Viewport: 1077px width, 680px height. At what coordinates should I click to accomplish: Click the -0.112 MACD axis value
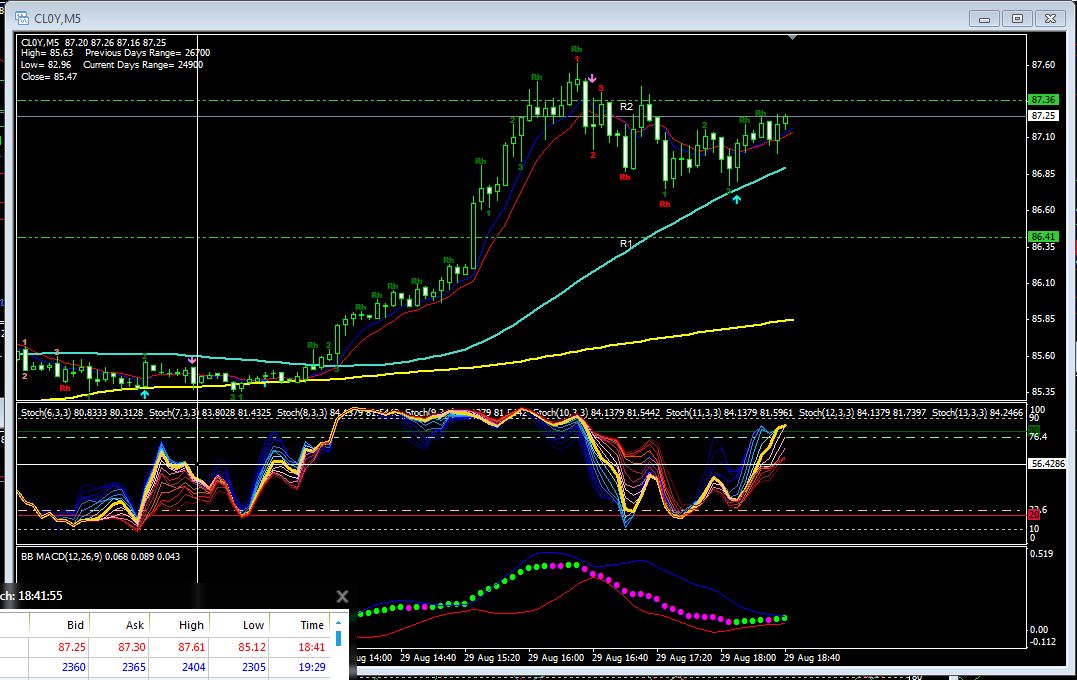click(x=1043, y=642)
